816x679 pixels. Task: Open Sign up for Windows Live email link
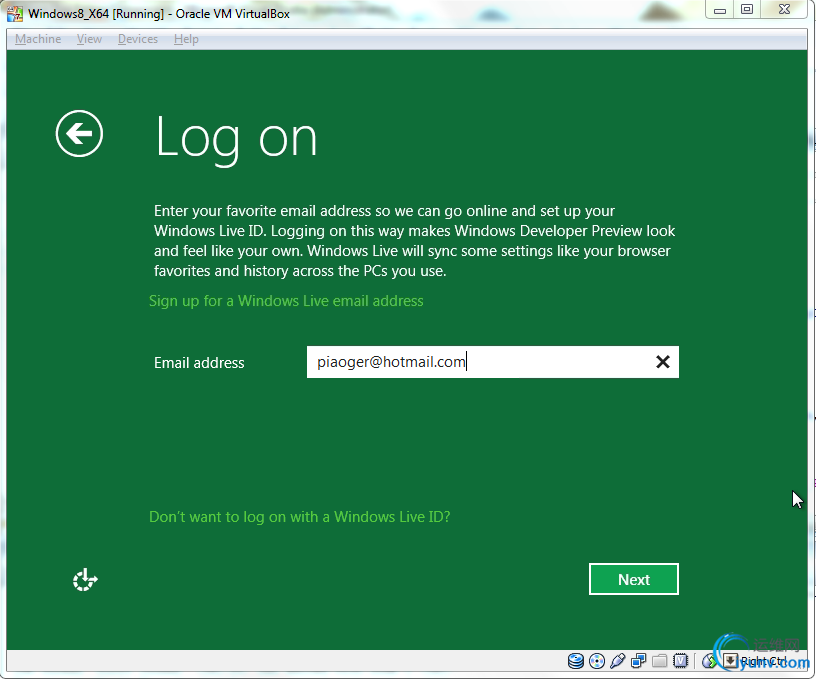pyautogui.click(x=286, y=301)
